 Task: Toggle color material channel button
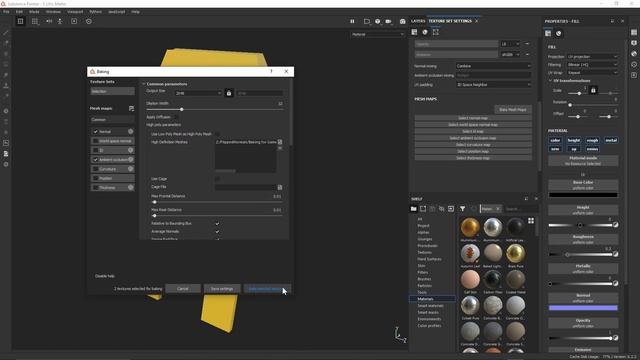pyautogui.click(x=555, y=140)
